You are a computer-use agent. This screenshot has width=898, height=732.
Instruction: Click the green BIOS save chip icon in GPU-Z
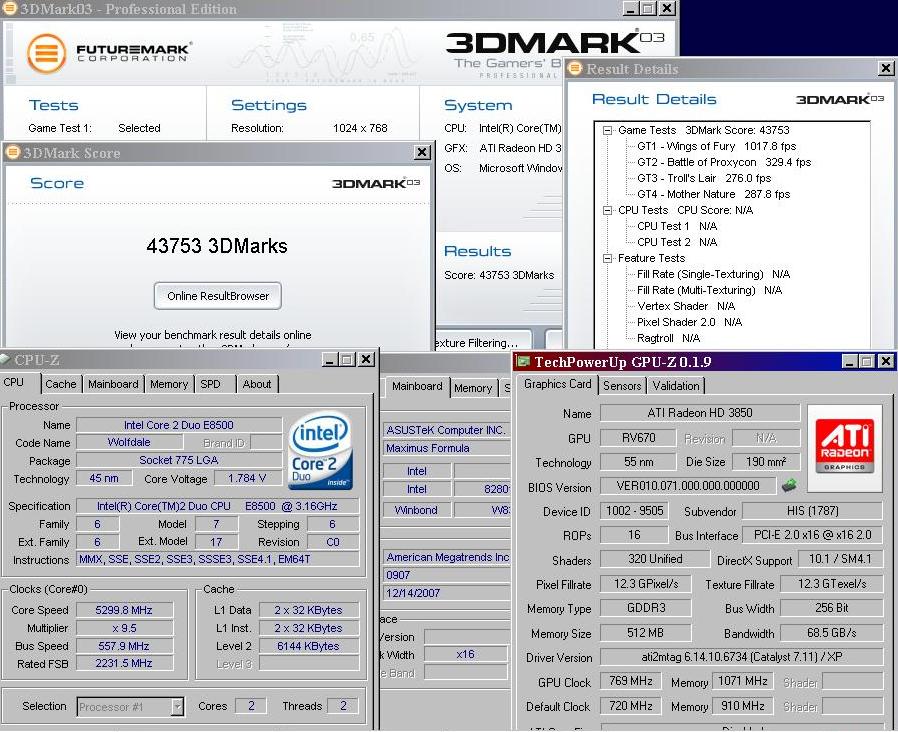point(789,486)
